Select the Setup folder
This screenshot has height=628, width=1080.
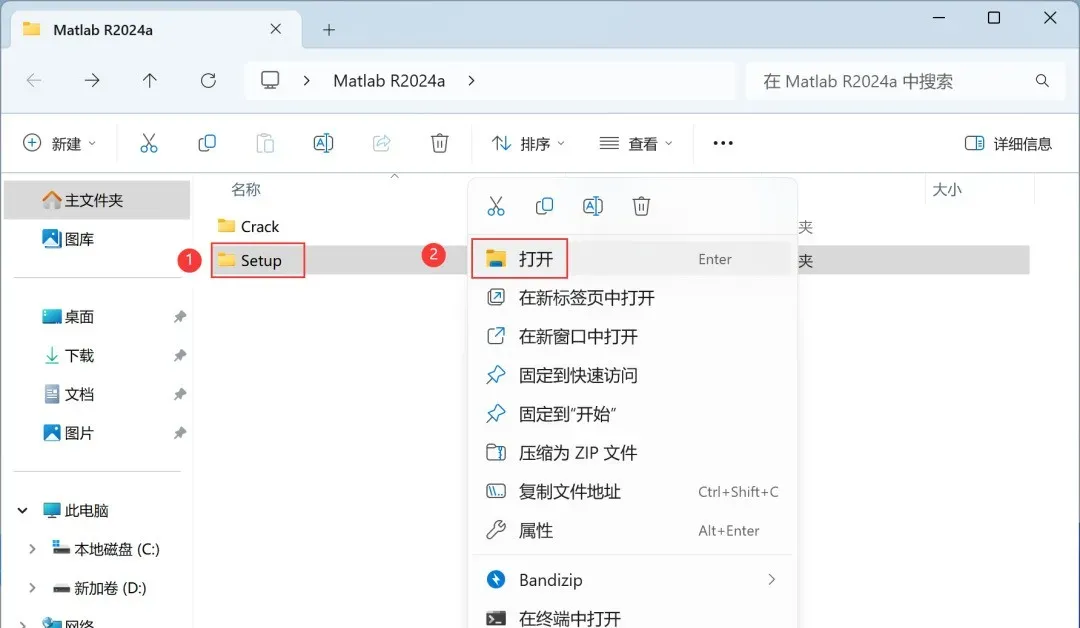[x=249, y=260]
